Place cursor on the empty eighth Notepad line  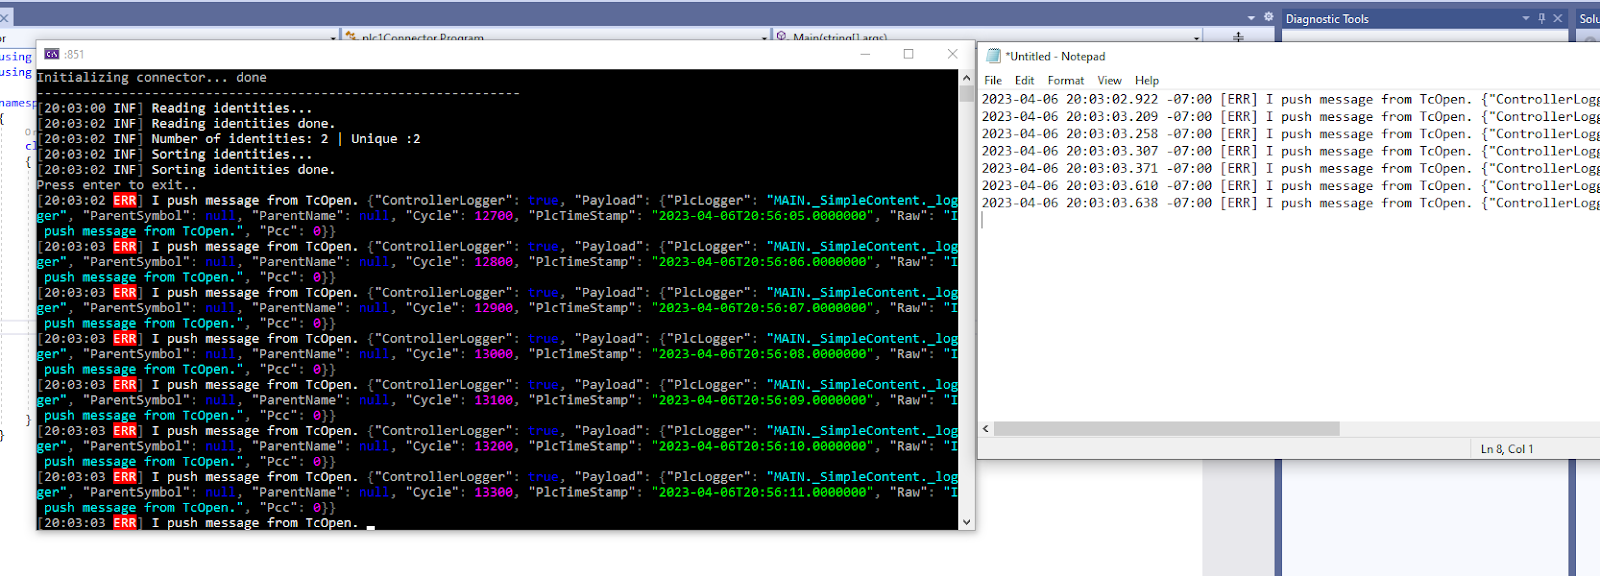[1290, 220]
